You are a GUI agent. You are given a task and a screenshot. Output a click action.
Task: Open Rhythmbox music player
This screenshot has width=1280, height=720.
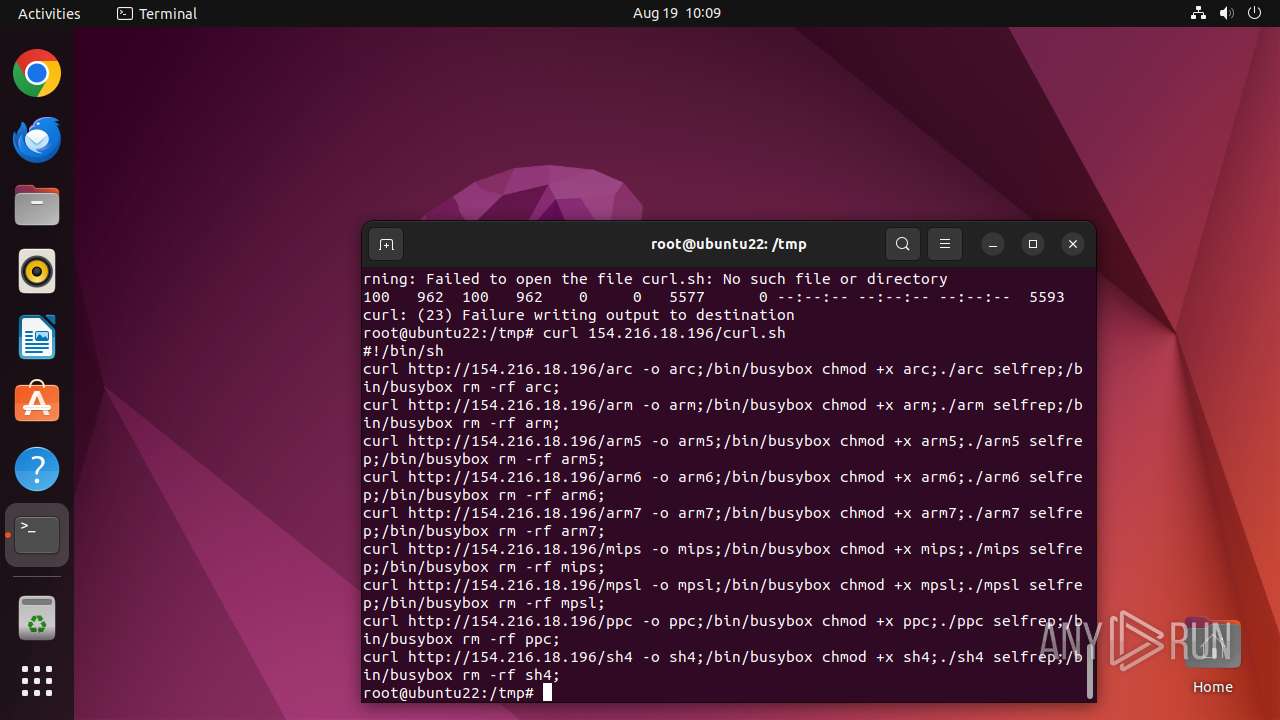37,272
